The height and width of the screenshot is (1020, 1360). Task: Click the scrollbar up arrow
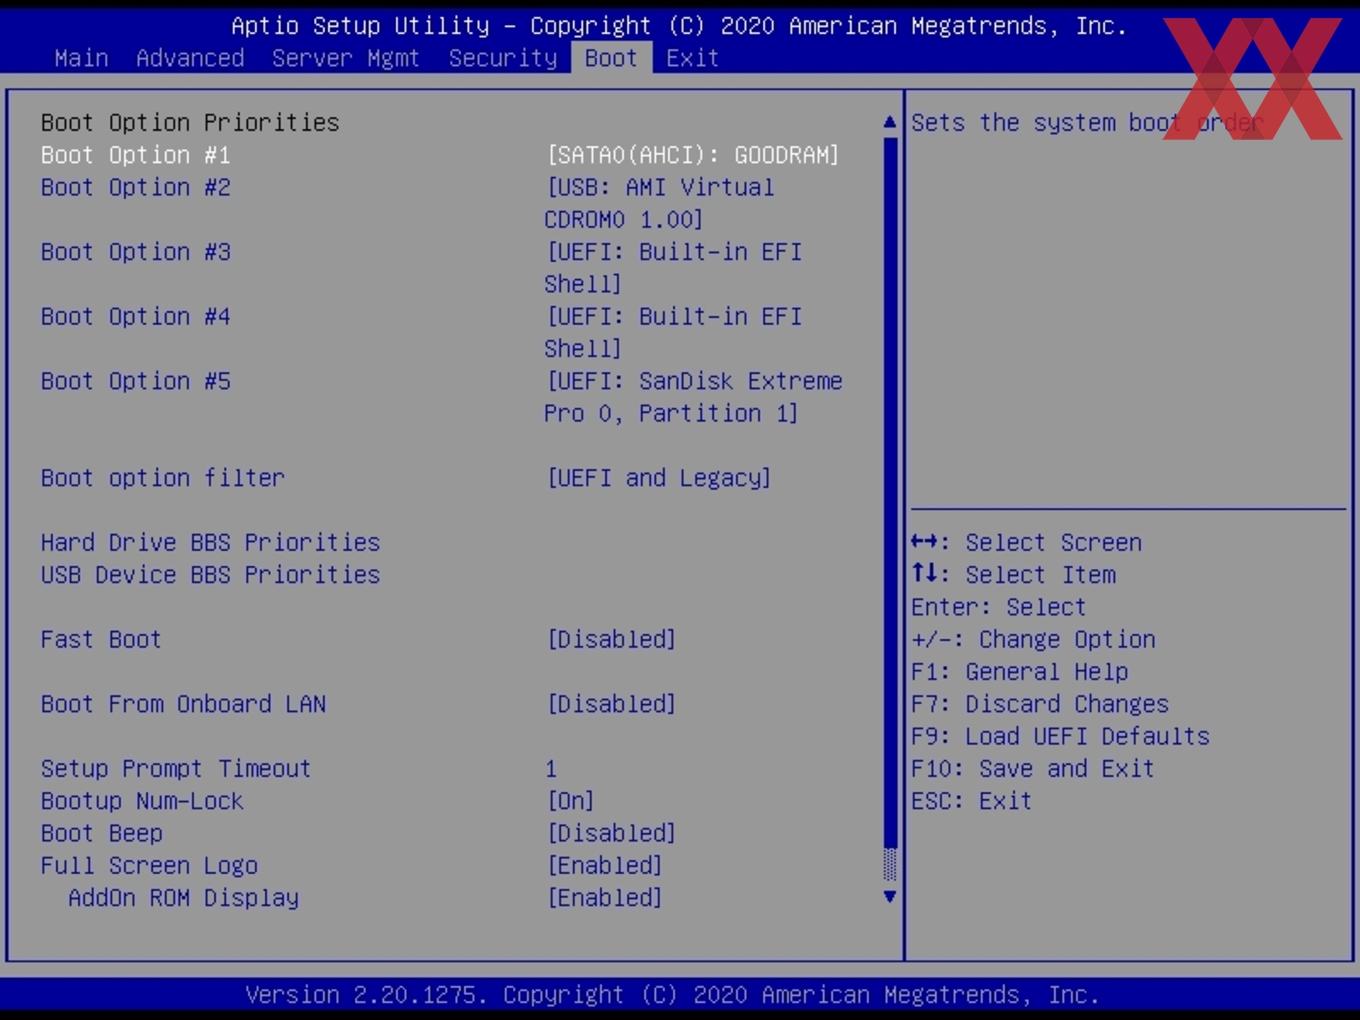point(890,122)
